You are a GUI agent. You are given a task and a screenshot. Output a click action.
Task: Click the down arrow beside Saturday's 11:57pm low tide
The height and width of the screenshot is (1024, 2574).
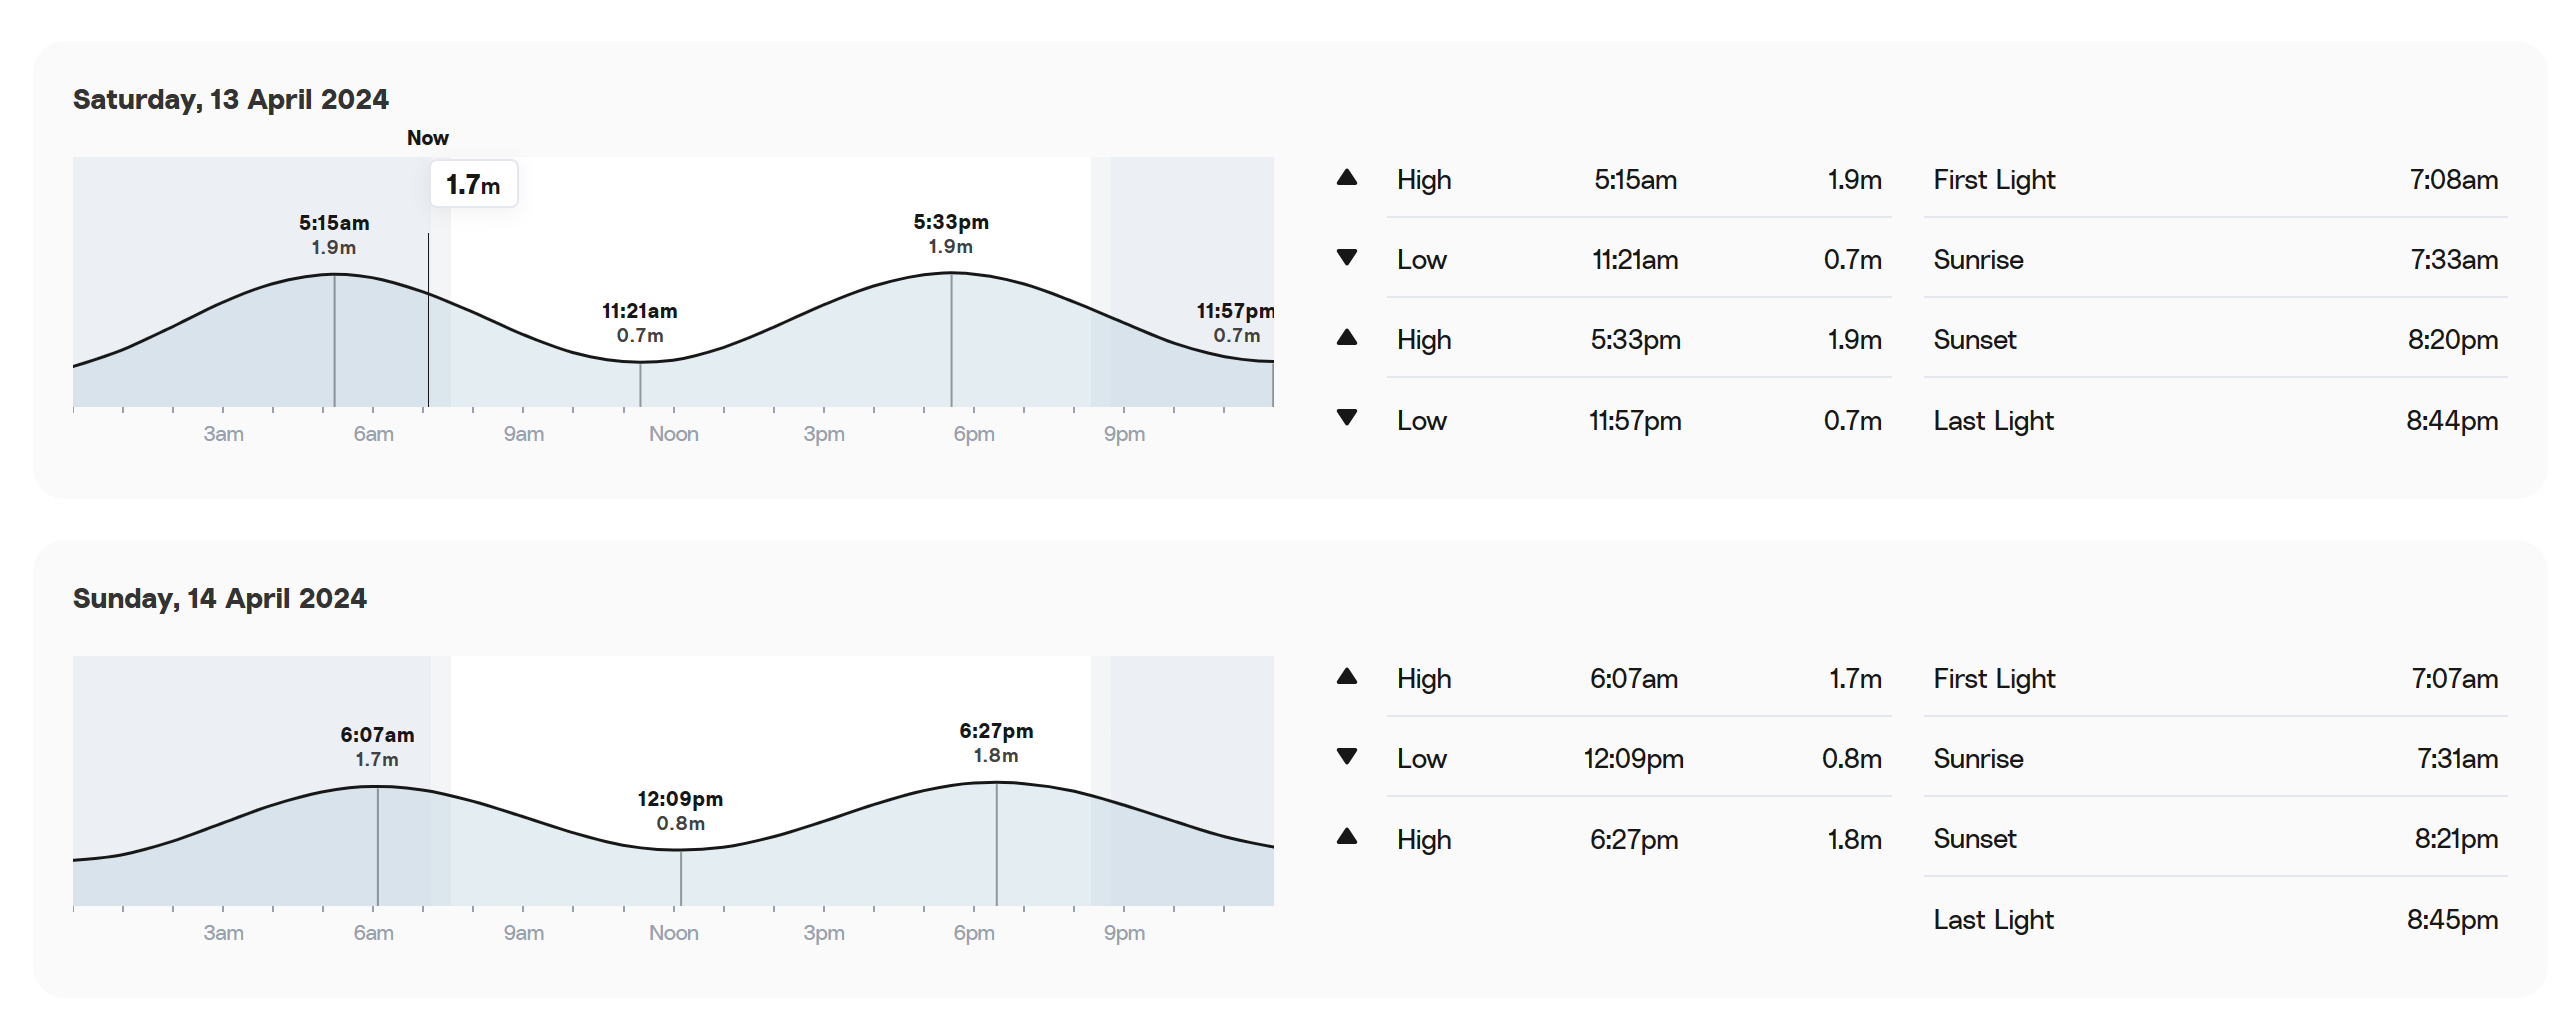click(x=1346, y=418)
